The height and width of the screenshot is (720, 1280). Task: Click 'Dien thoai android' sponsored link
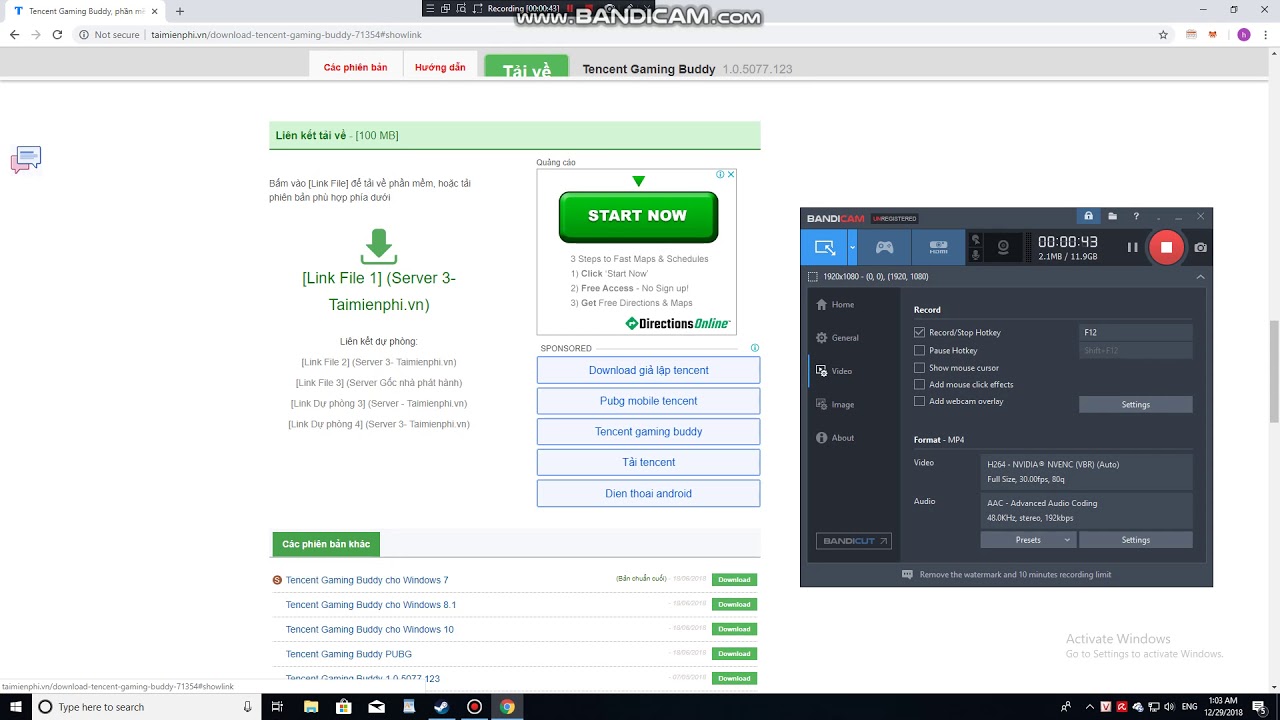click(x=648, y=493)
